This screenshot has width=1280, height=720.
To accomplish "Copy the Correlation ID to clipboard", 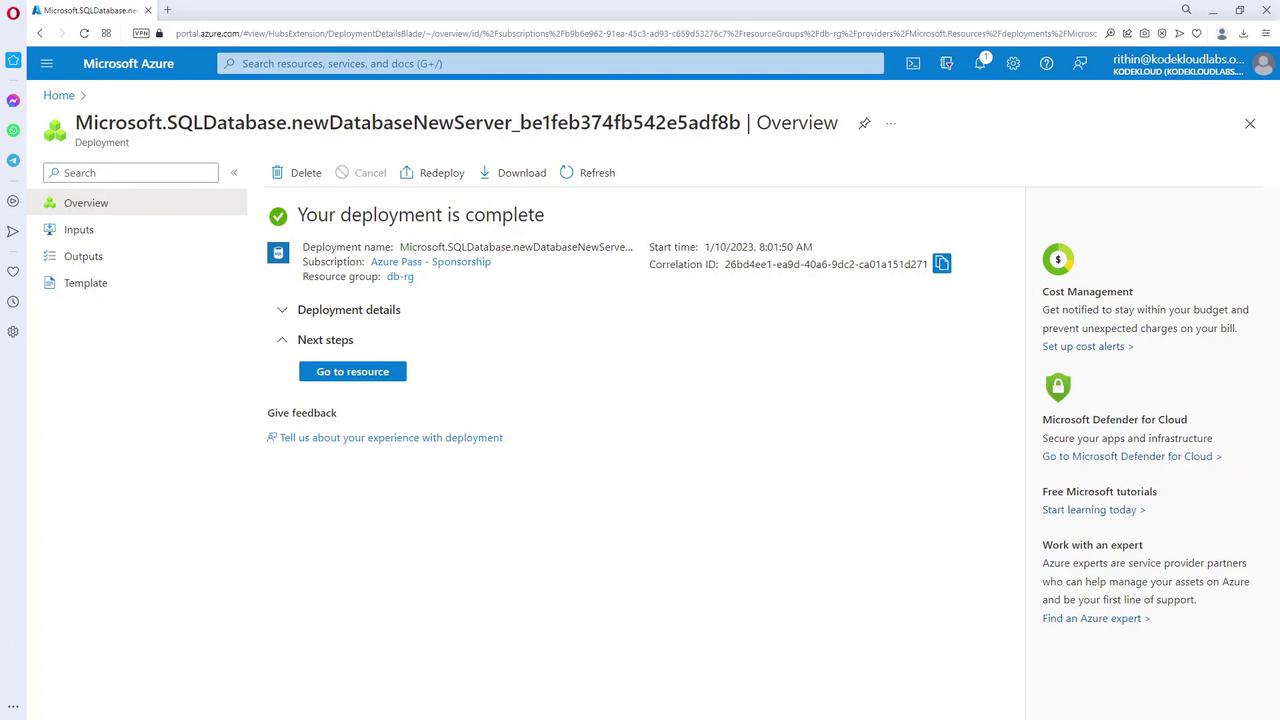I will 942,264.
